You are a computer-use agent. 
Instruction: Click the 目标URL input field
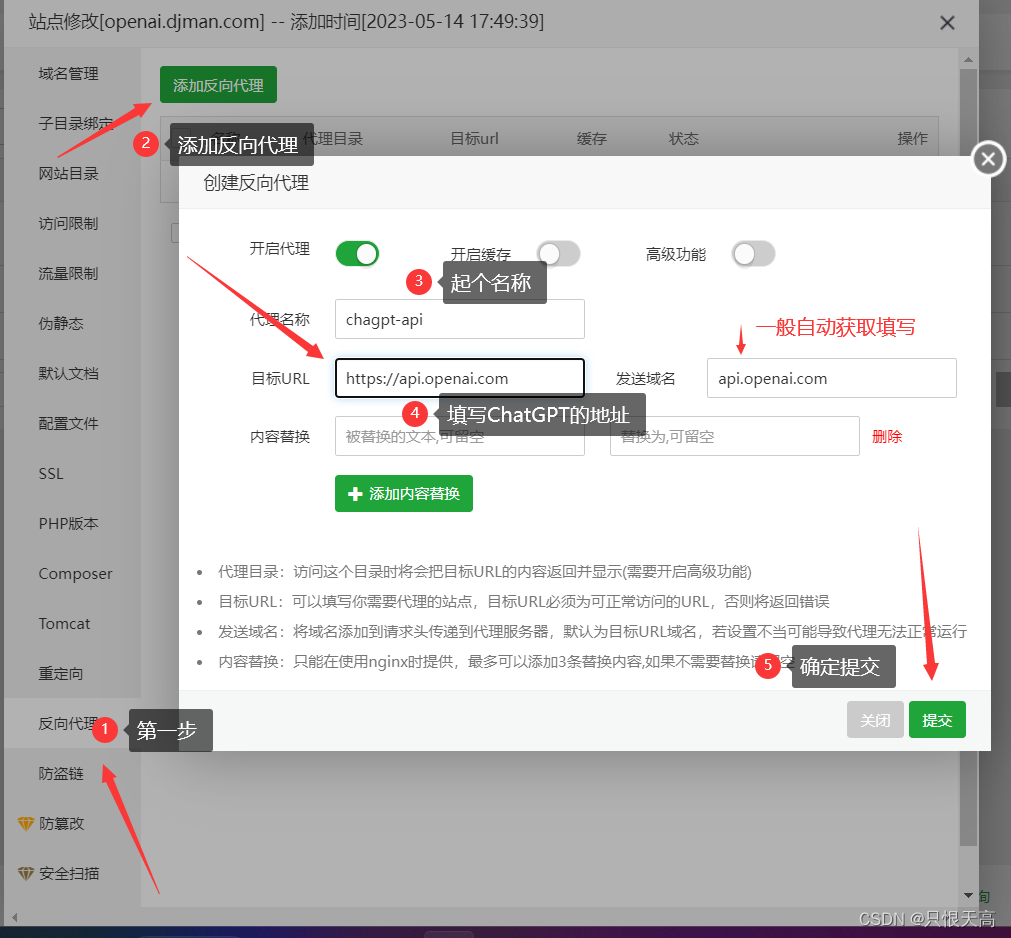pyautogui.click(x=459, y=378)
